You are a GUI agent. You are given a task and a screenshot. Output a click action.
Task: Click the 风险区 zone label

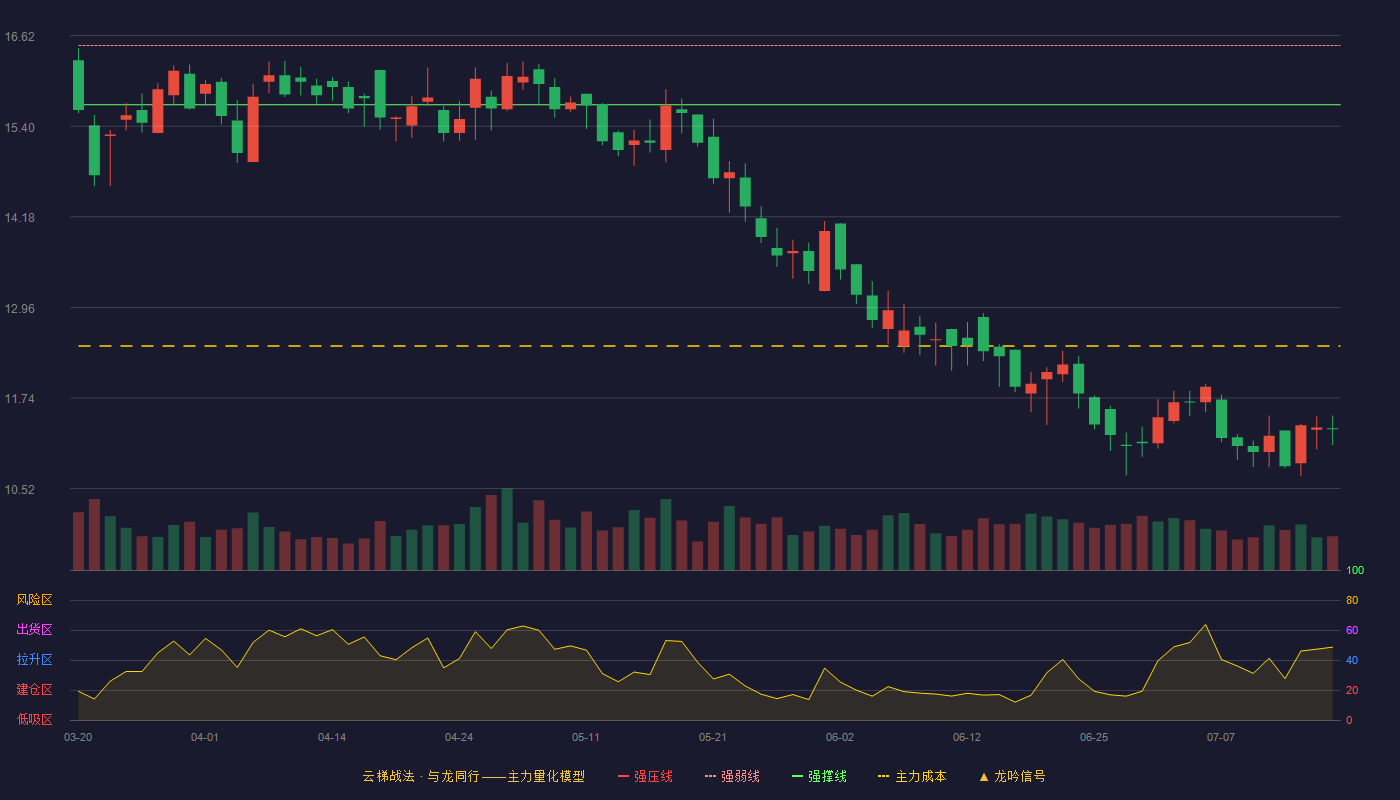click(34, 600)
